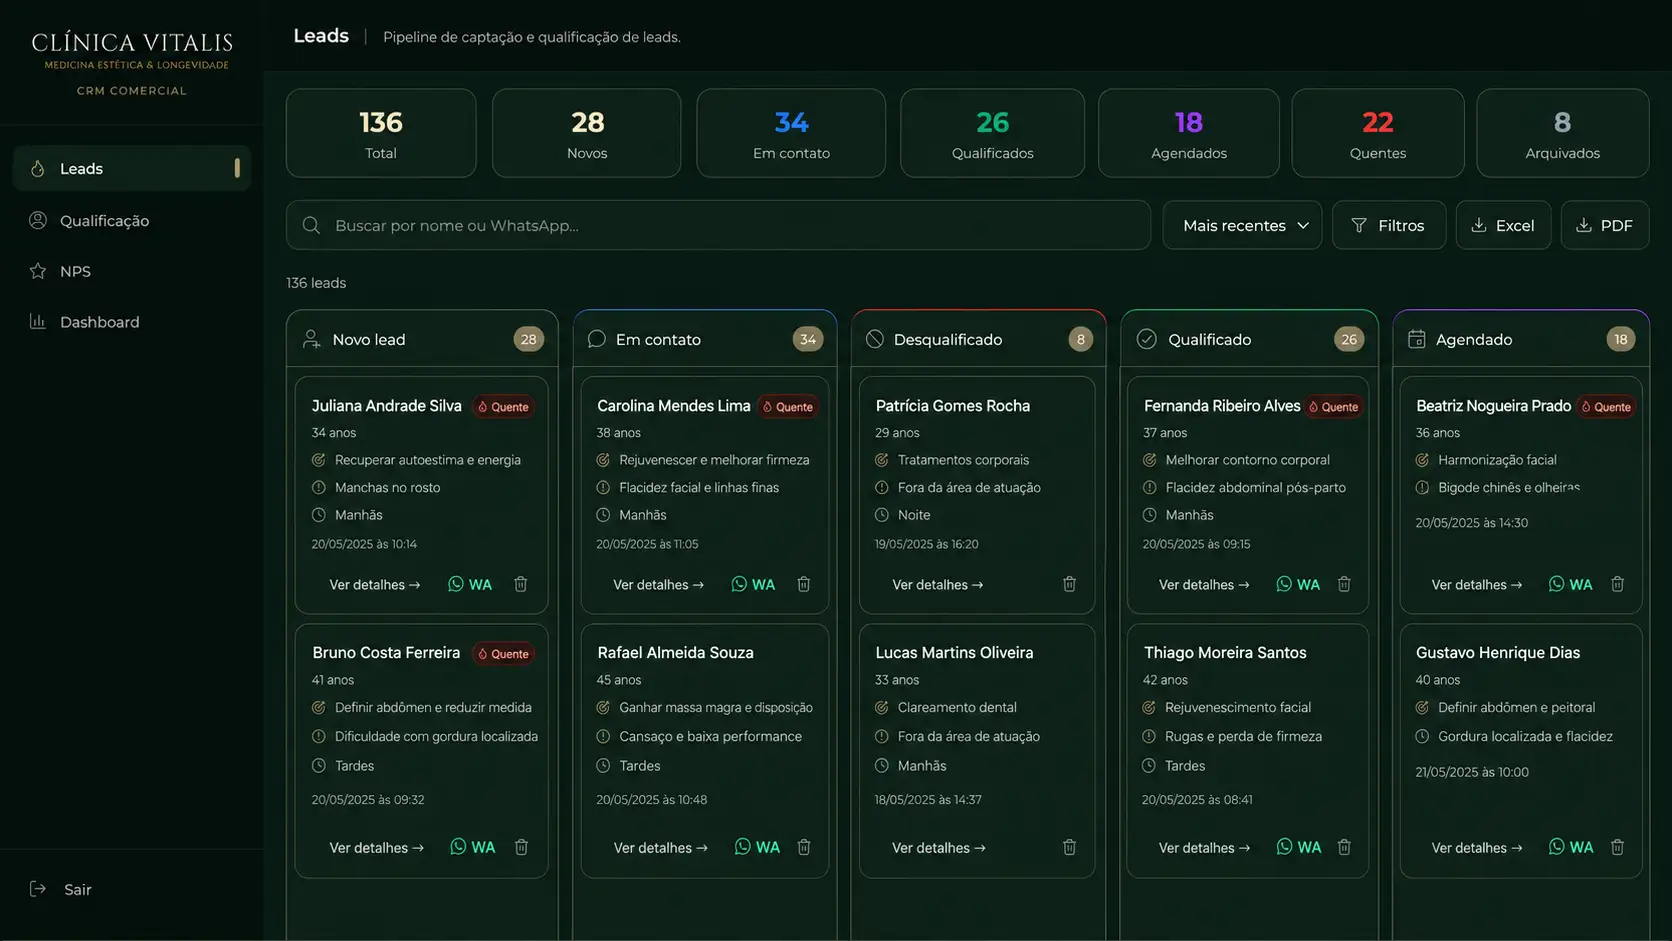Click the search magnifier icon
The width and height of the screenshot is (1672, 941).
point(311,225)
